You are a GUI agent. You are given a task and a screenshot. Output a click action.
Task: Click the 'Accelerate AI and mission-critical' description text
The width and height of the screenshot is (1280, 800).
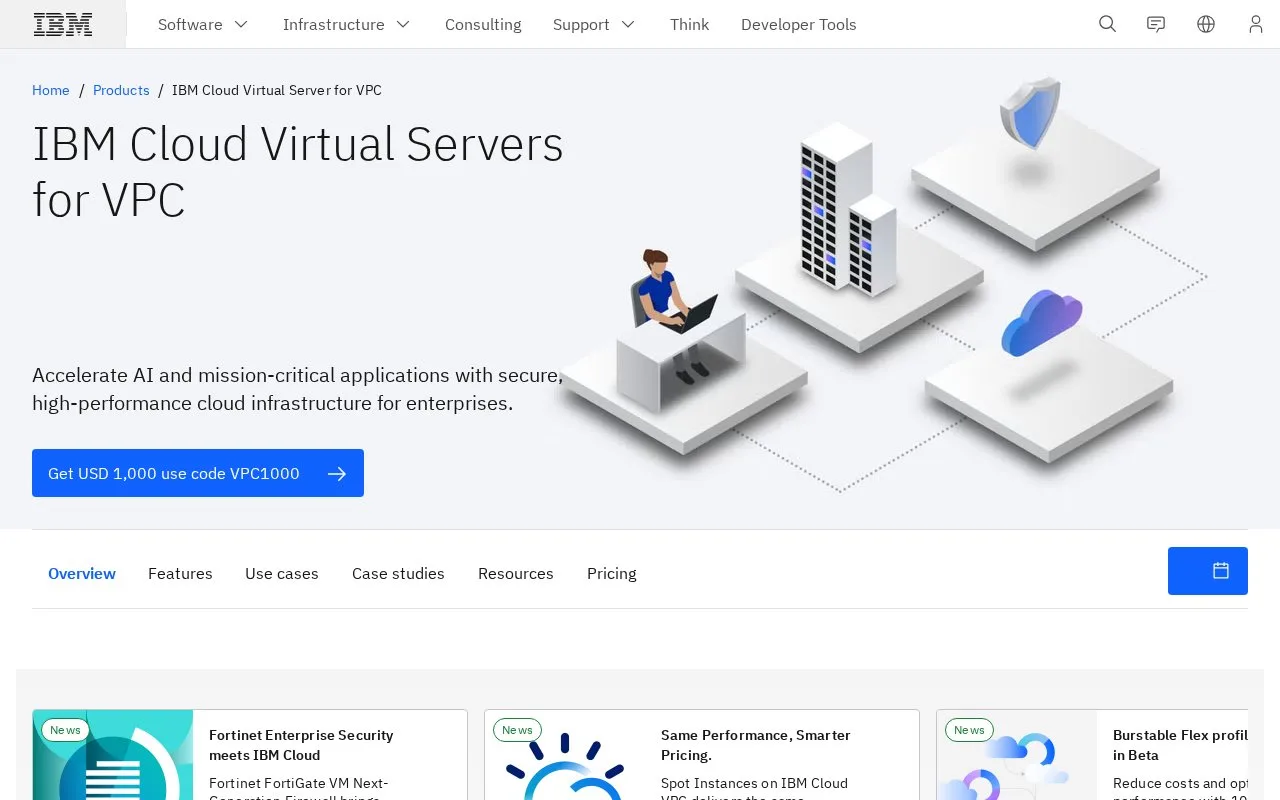298,389
